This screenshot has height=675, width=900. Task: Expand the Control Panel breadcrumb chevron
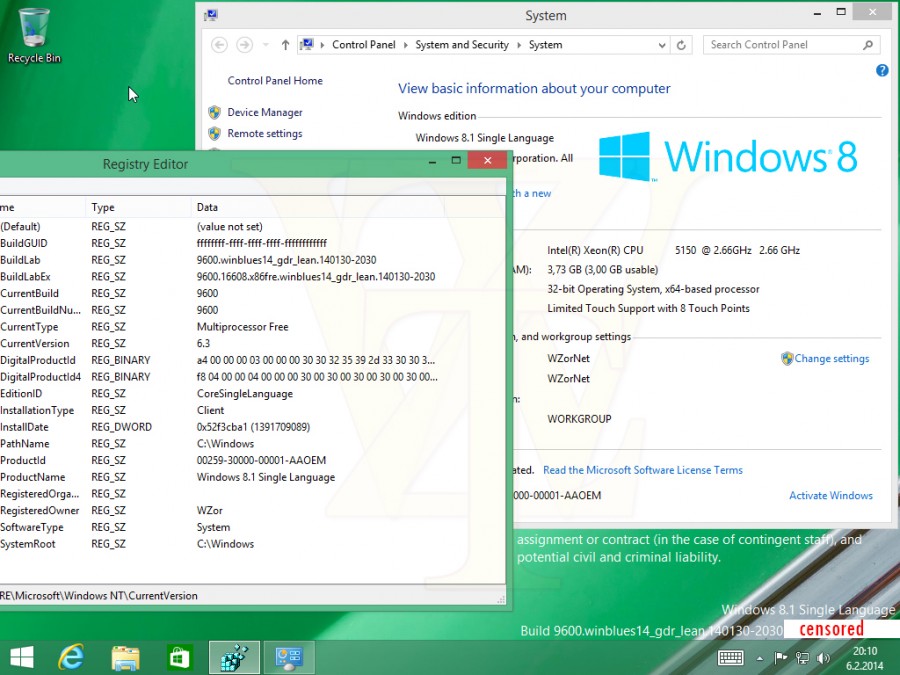pos(405,45)
